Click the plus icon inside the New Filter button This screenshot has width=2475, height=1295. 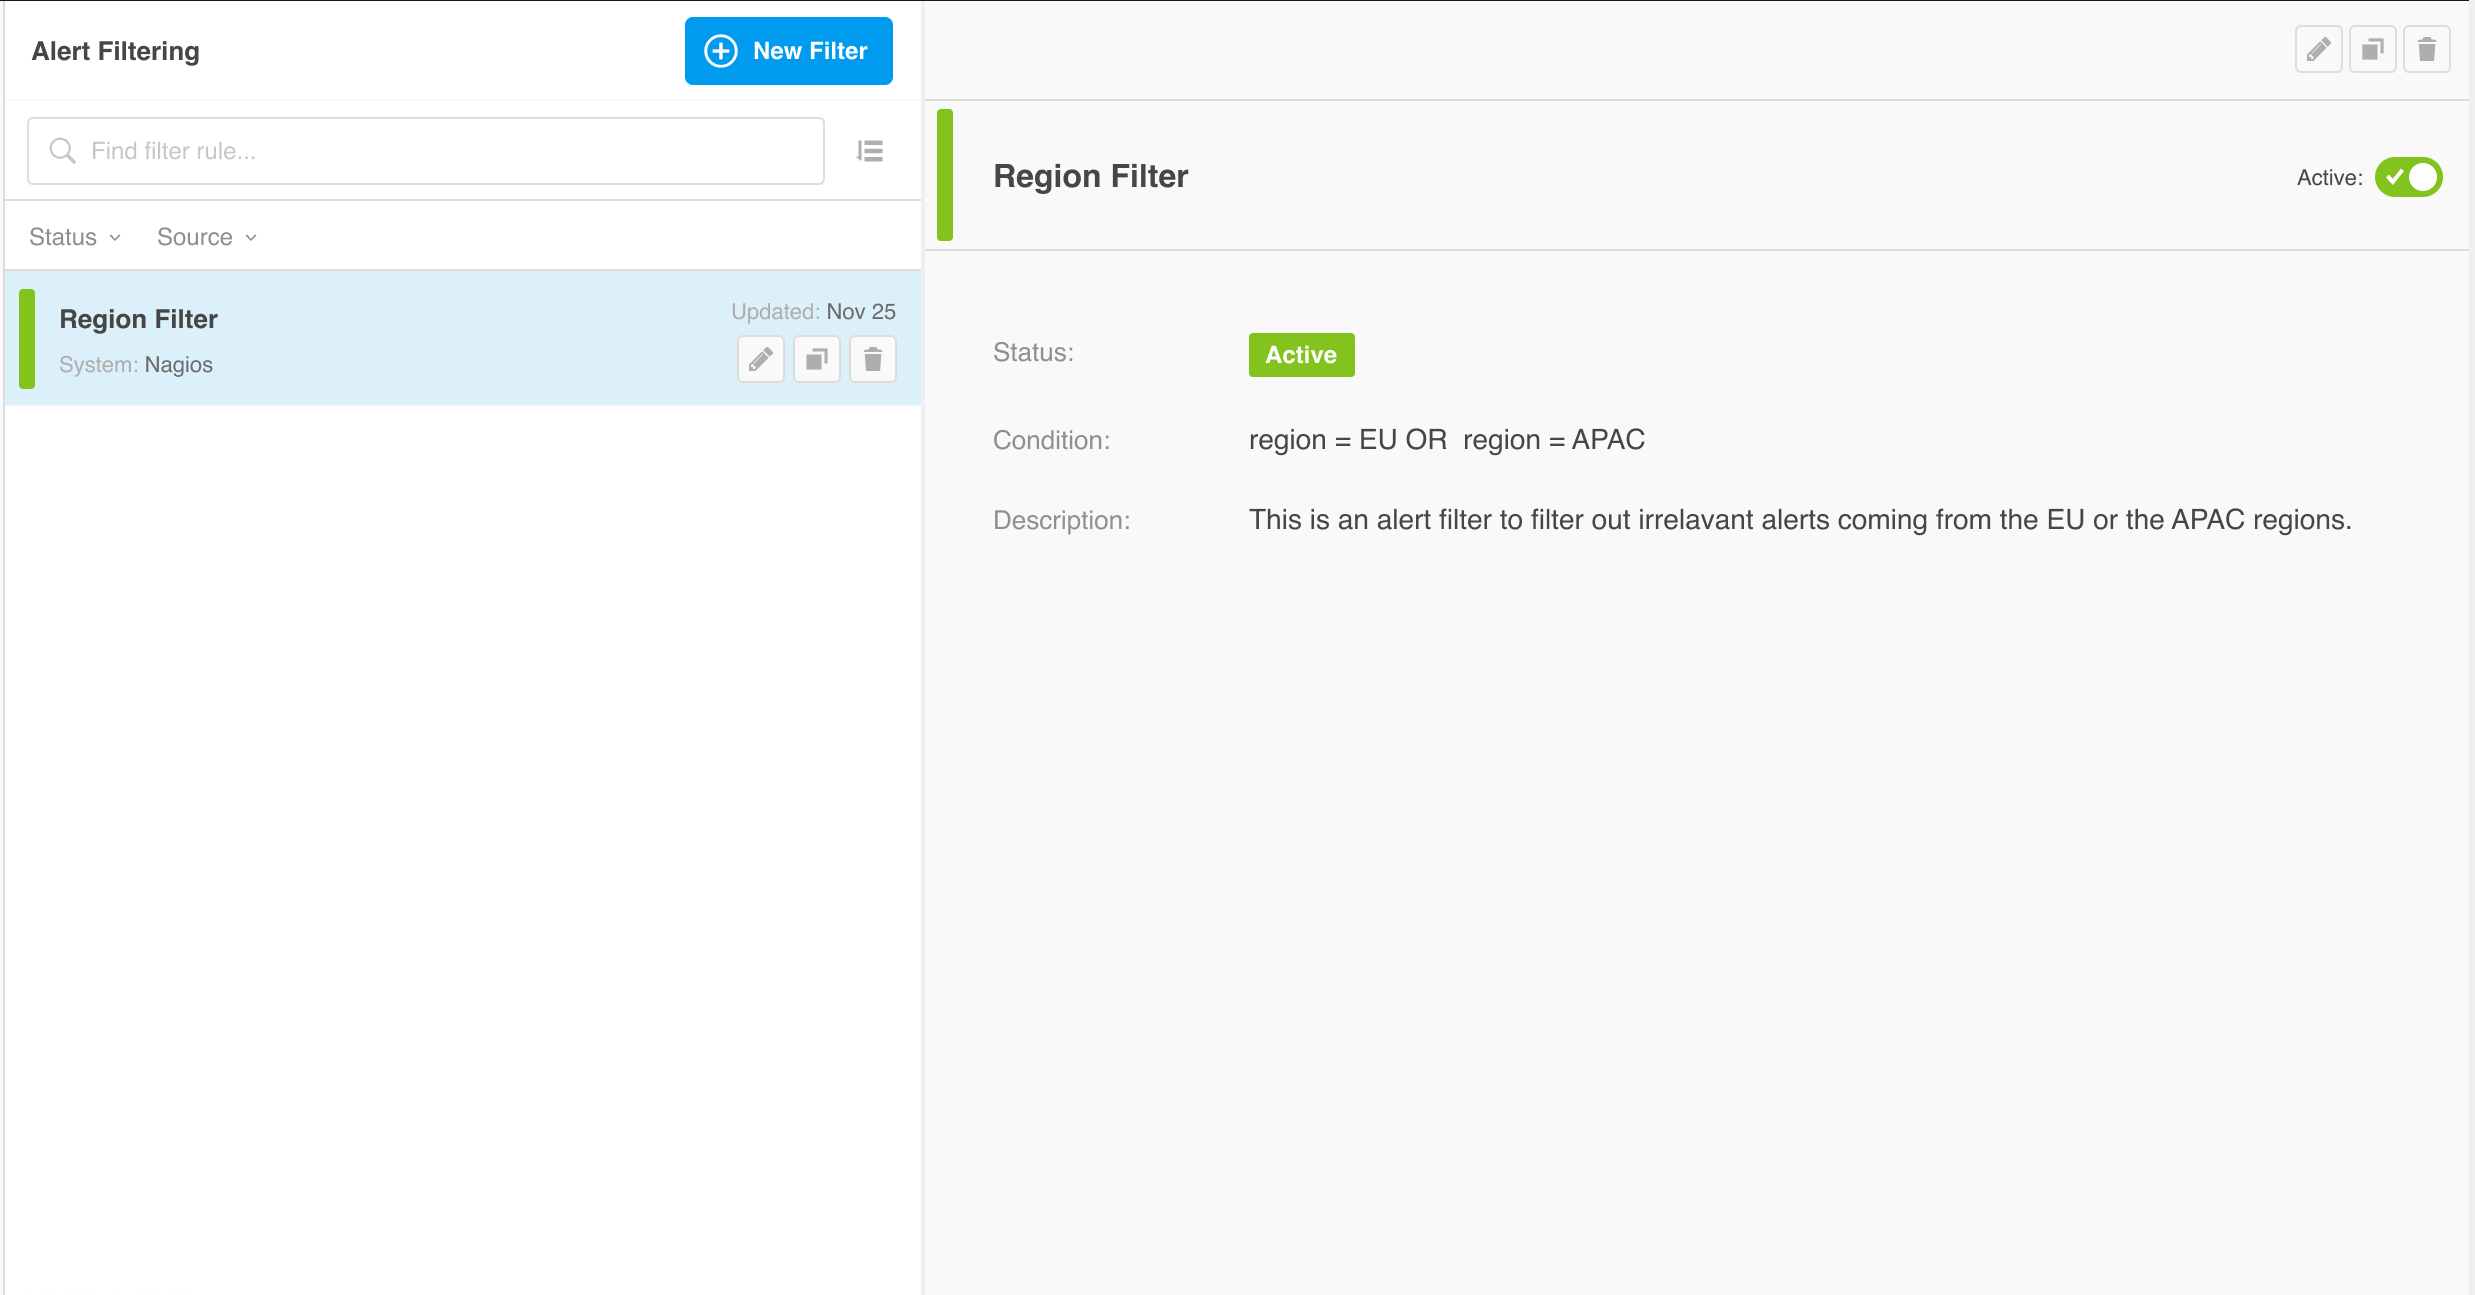tap(719, 51)
